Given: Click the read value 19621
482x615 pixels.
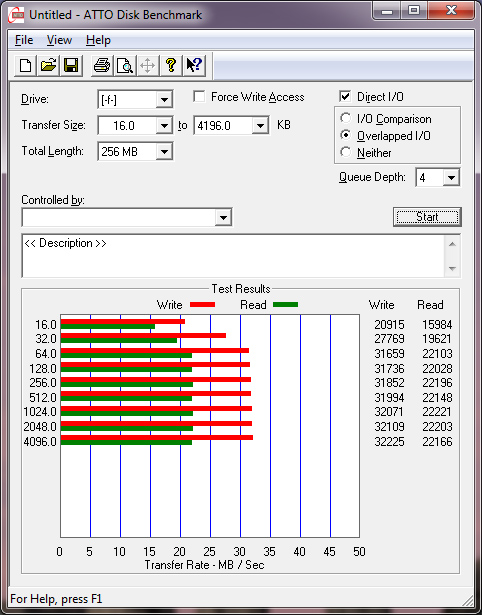Looking at the screenshot, I should coord(437,339).
